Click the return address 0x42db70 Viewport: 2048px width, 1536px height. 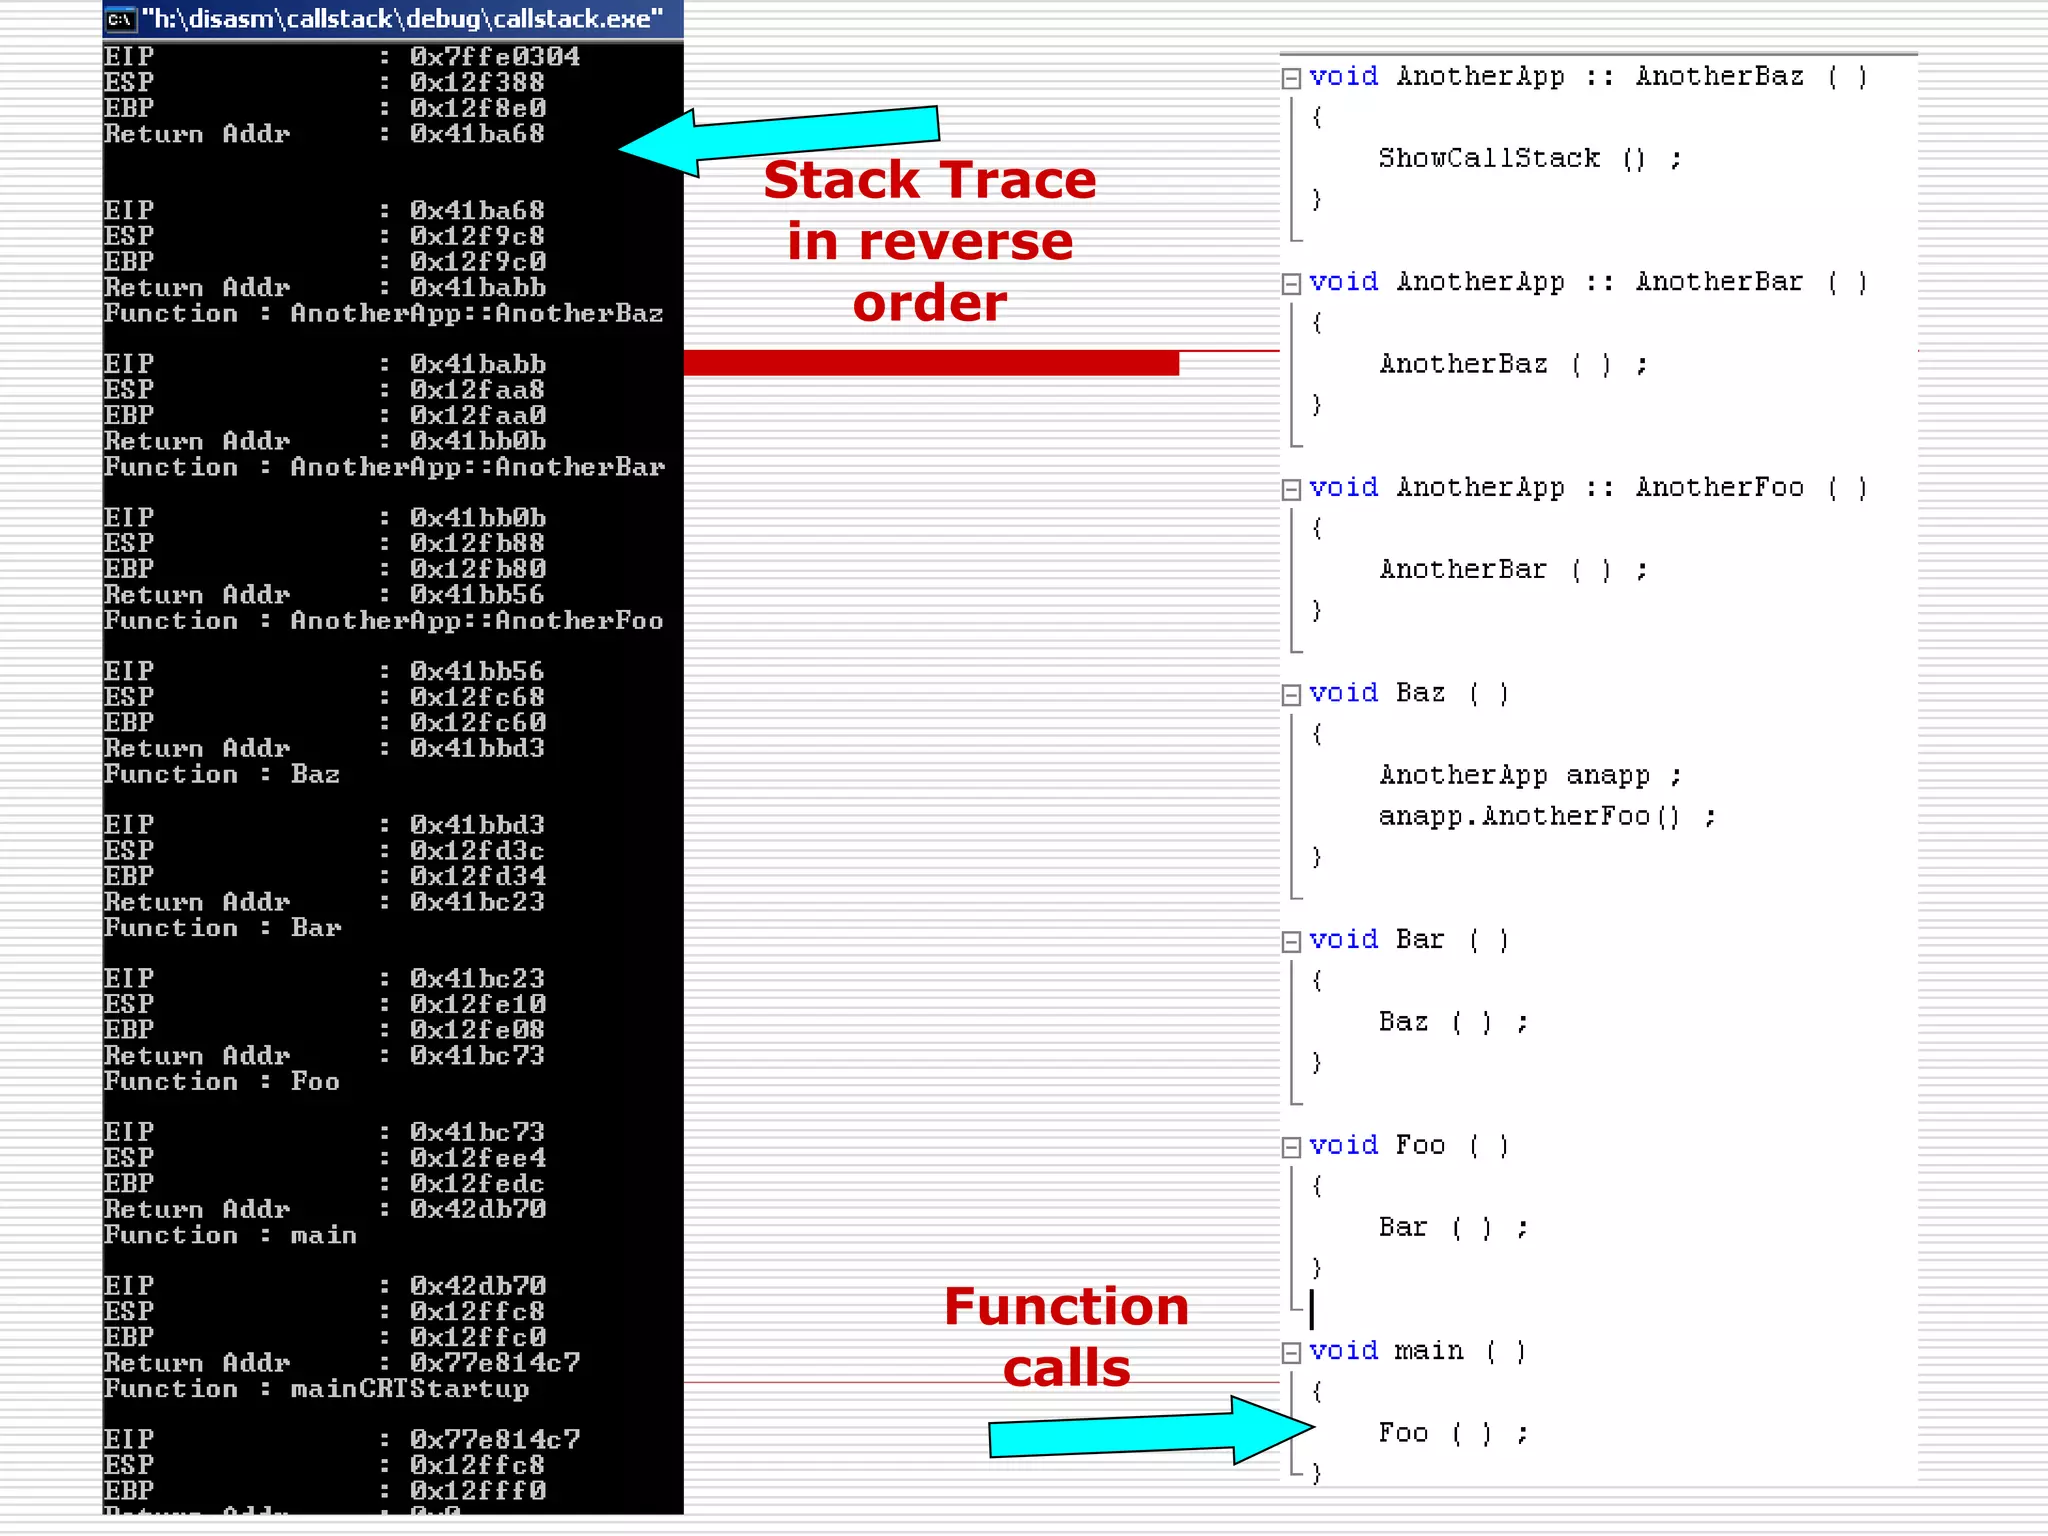coord(478,1210)
